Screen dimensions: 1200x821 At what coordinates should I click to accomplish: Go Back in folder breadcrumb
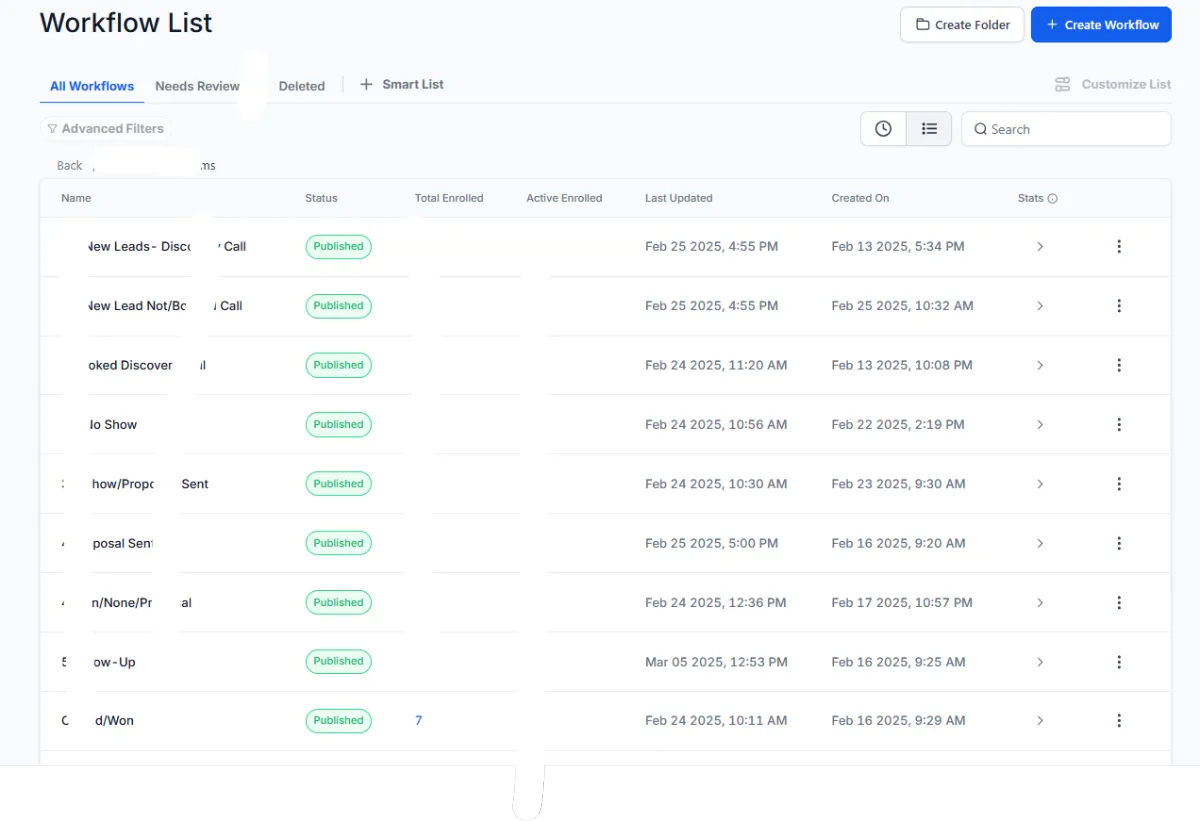70,166
